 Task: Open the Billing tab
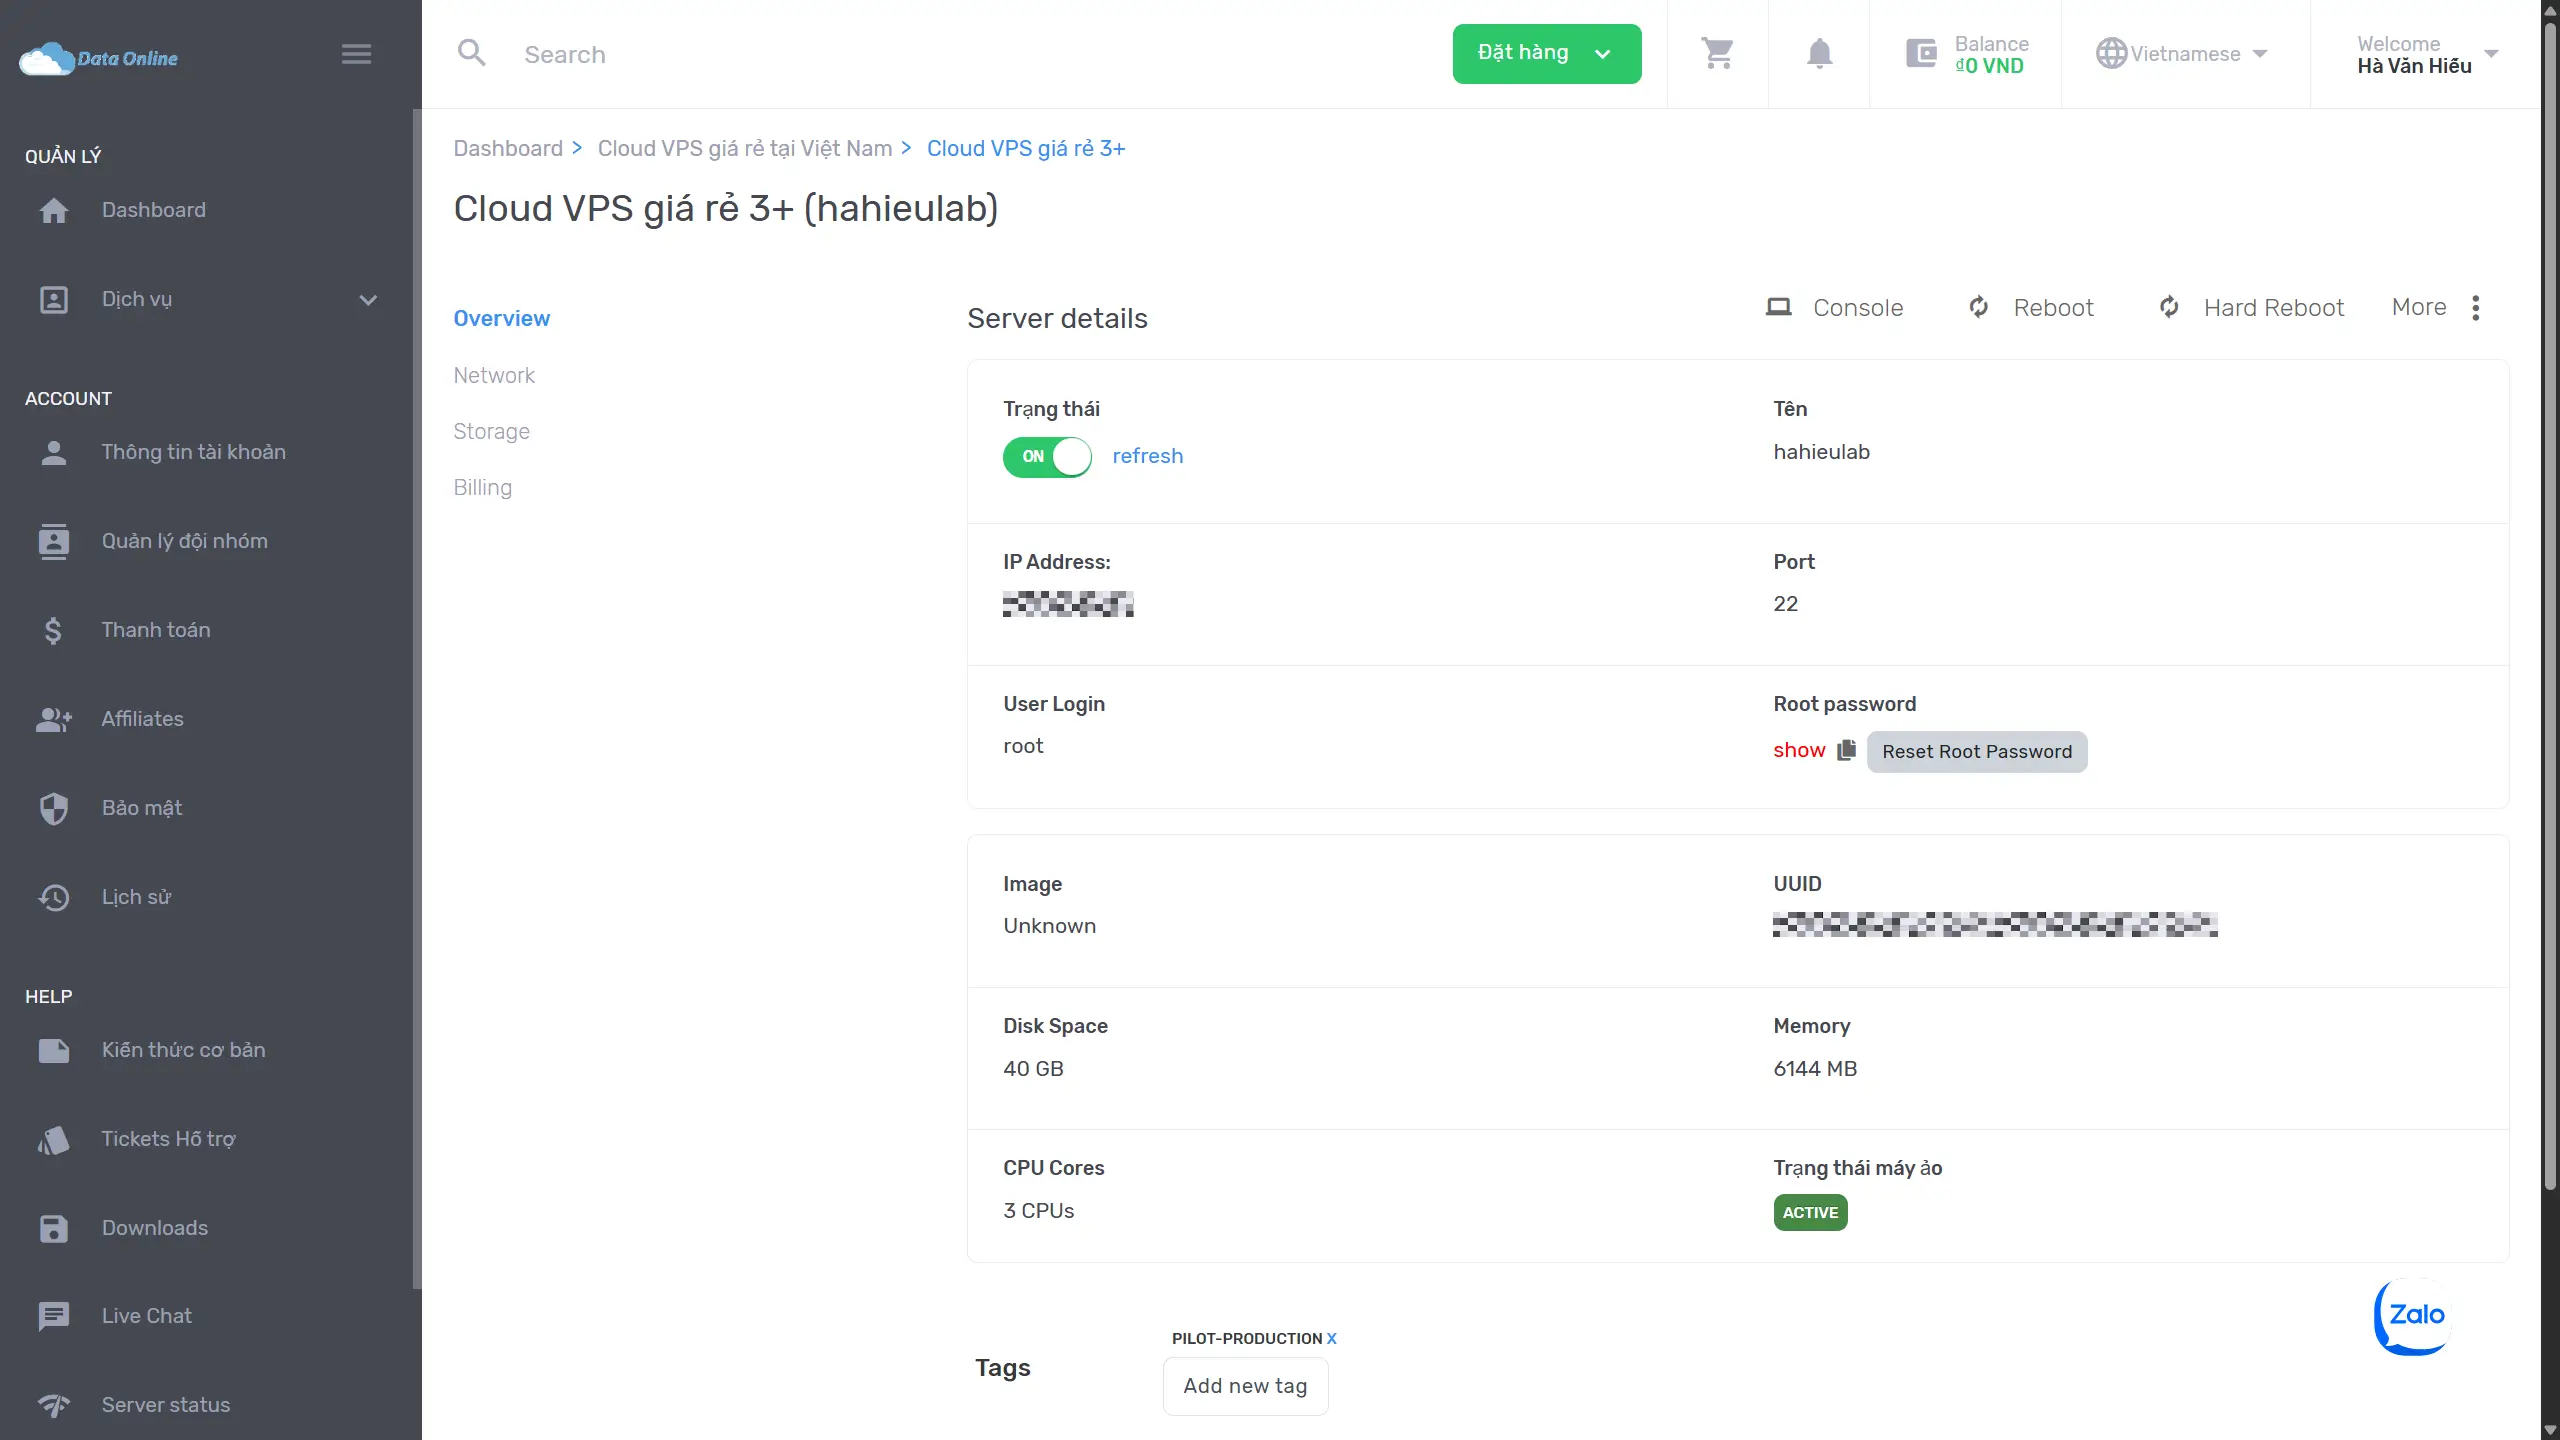pos(482,487)
